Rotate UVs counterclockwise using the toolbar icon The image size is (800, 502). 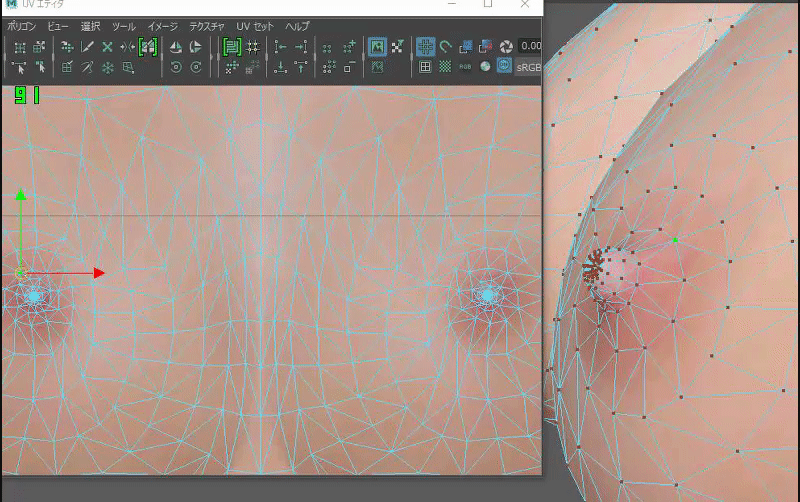pyautogui.click(x=176, y=68)
